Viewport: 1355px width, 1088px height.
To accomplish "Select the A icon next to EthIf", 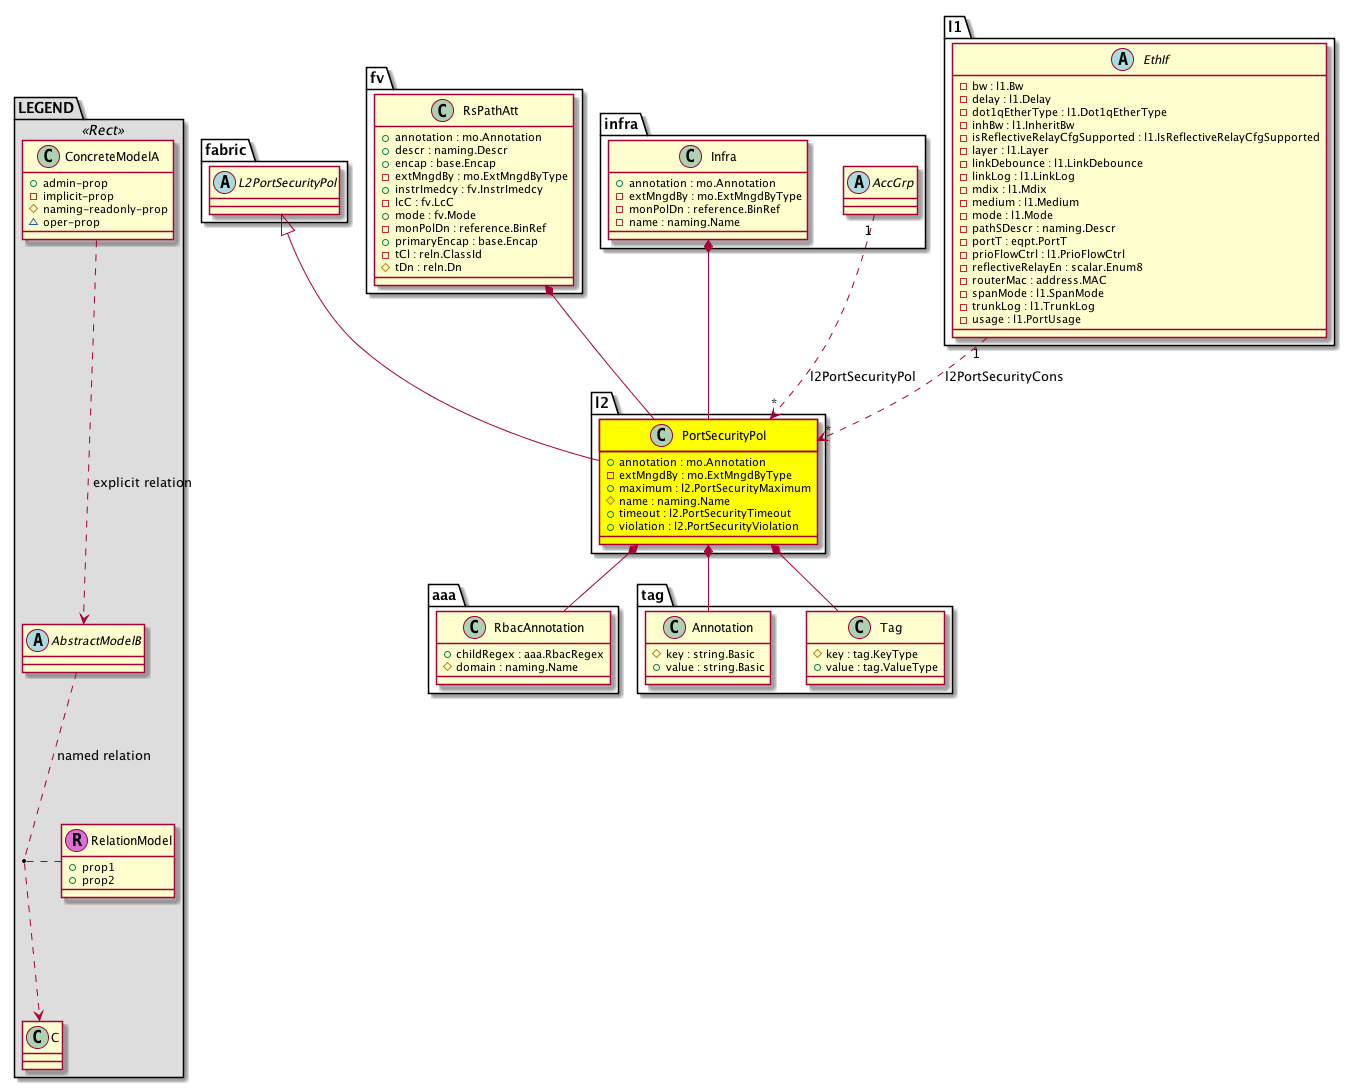I will tap(1123, 60).
